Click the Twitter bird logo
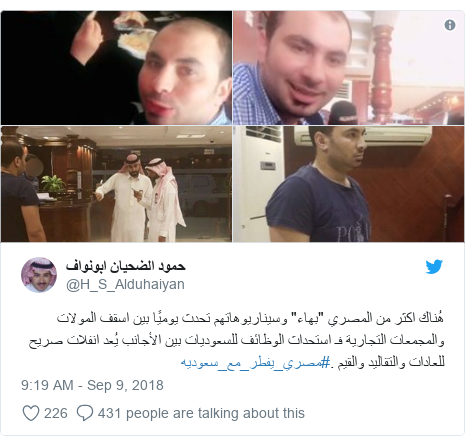The width and height of the screenshot is (465, 446). point(434,267)
